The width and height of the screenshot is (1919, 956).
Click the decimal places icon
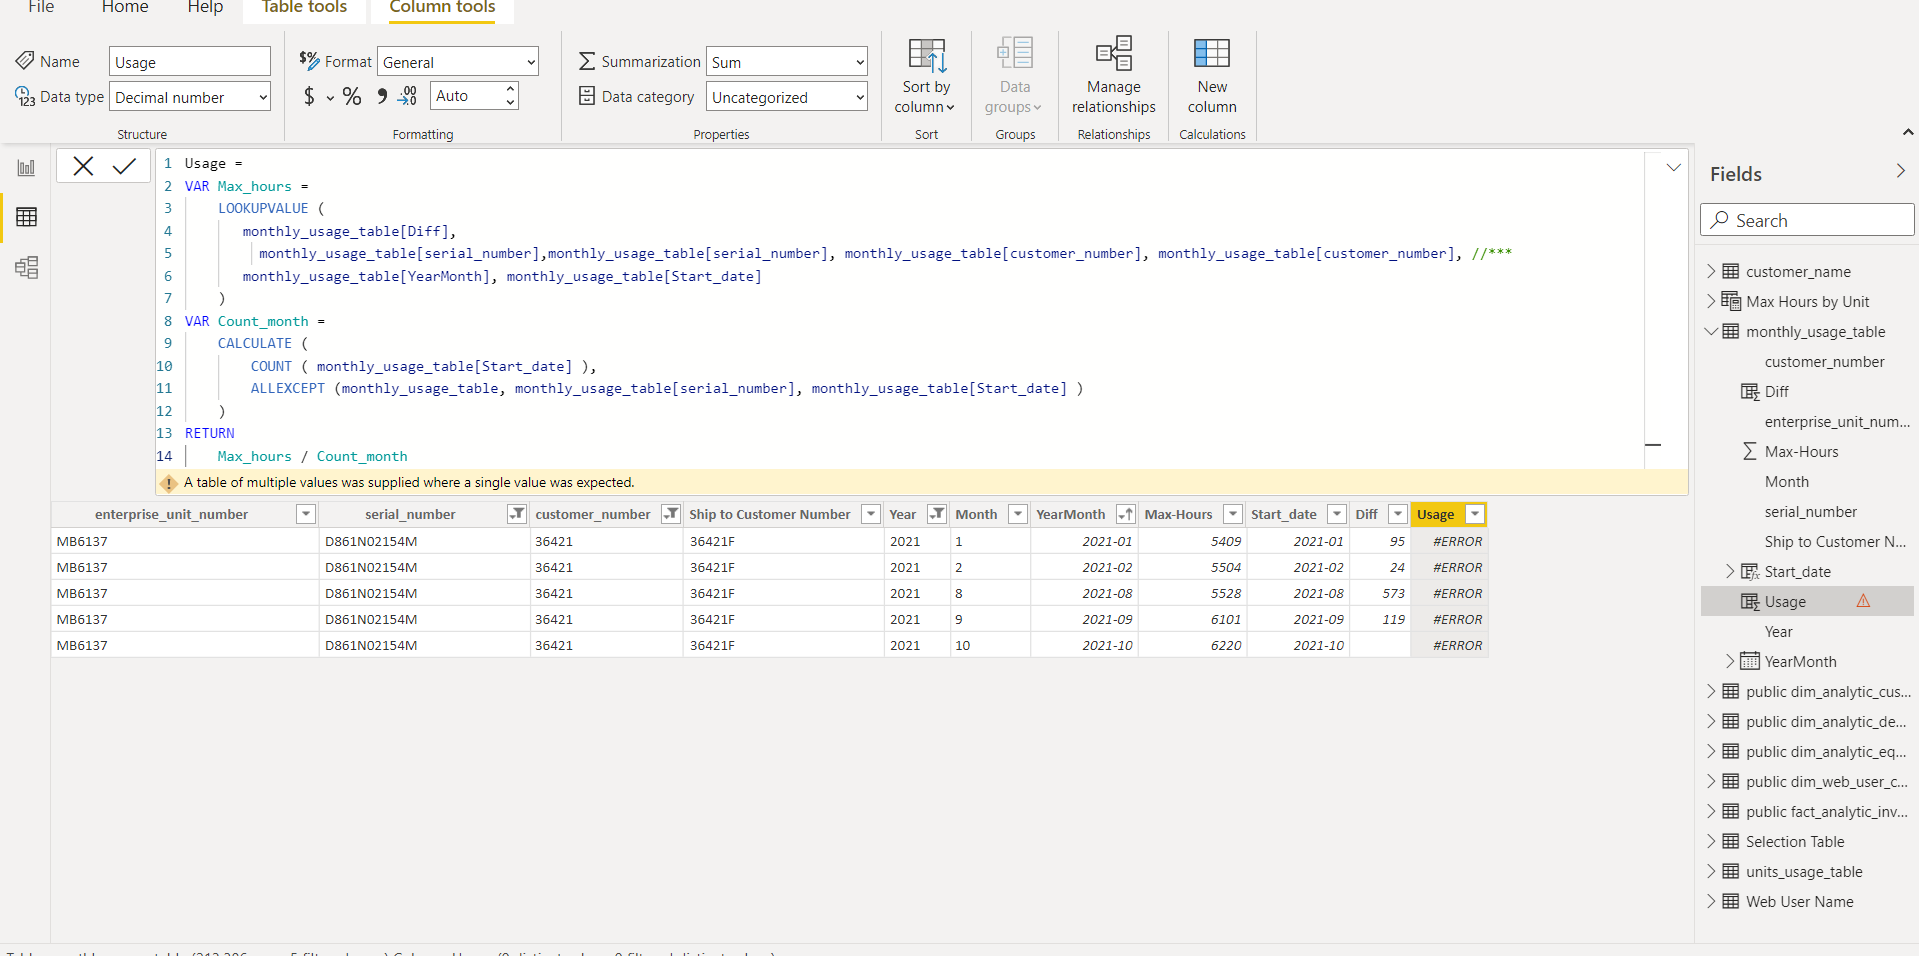pyautogui.click(x=407, y=96)
